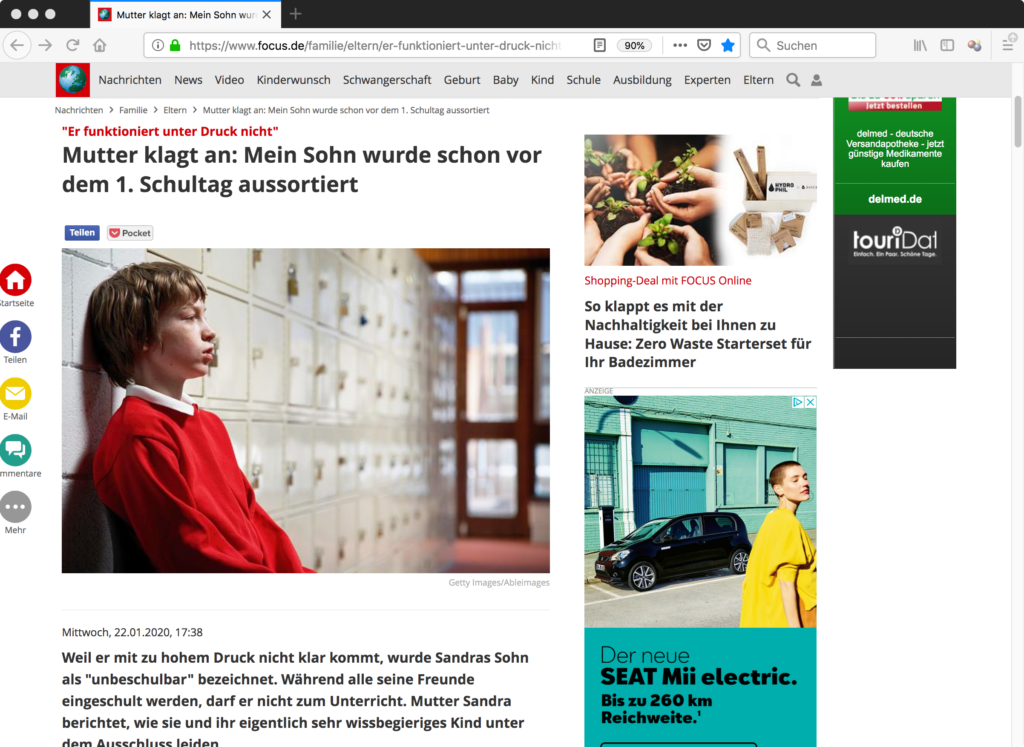1024x747 pixels.
Task: Share article via Facebook sidebar icon
Action: tap(15, 337)
